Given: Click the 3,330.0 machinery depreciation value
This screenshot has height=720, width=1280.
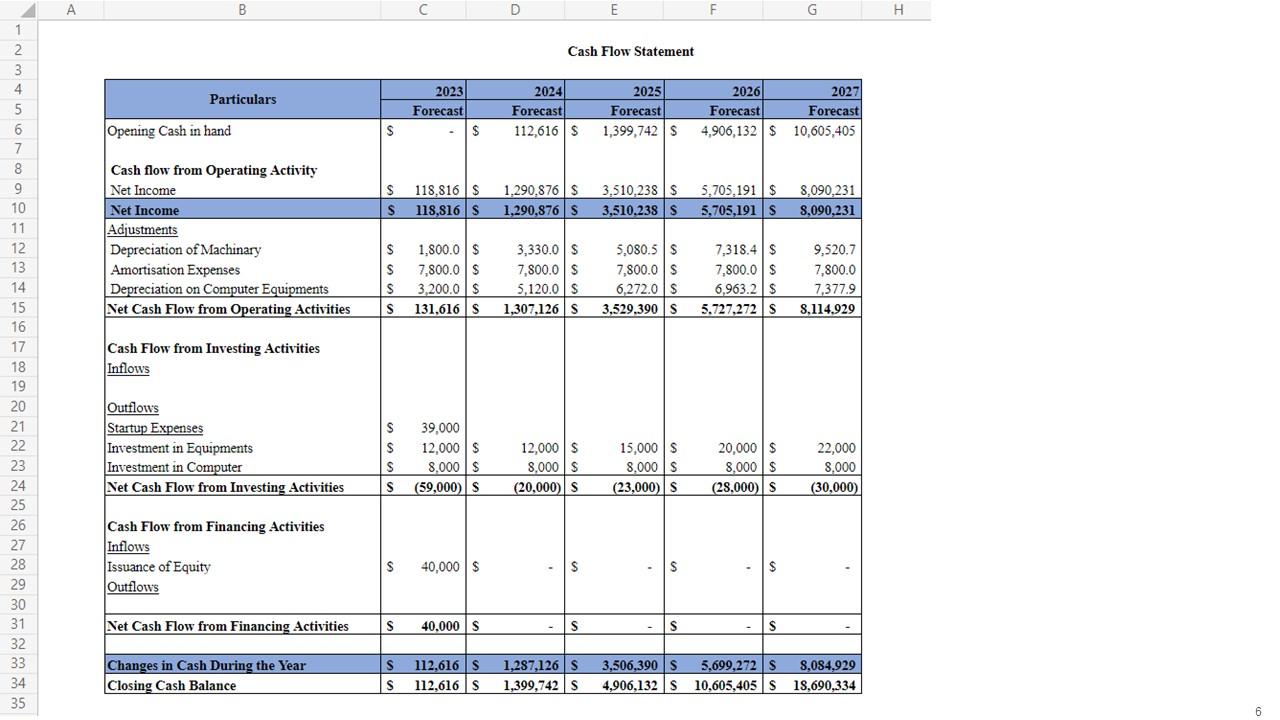Looking at the screenshot, I should 537,250.
